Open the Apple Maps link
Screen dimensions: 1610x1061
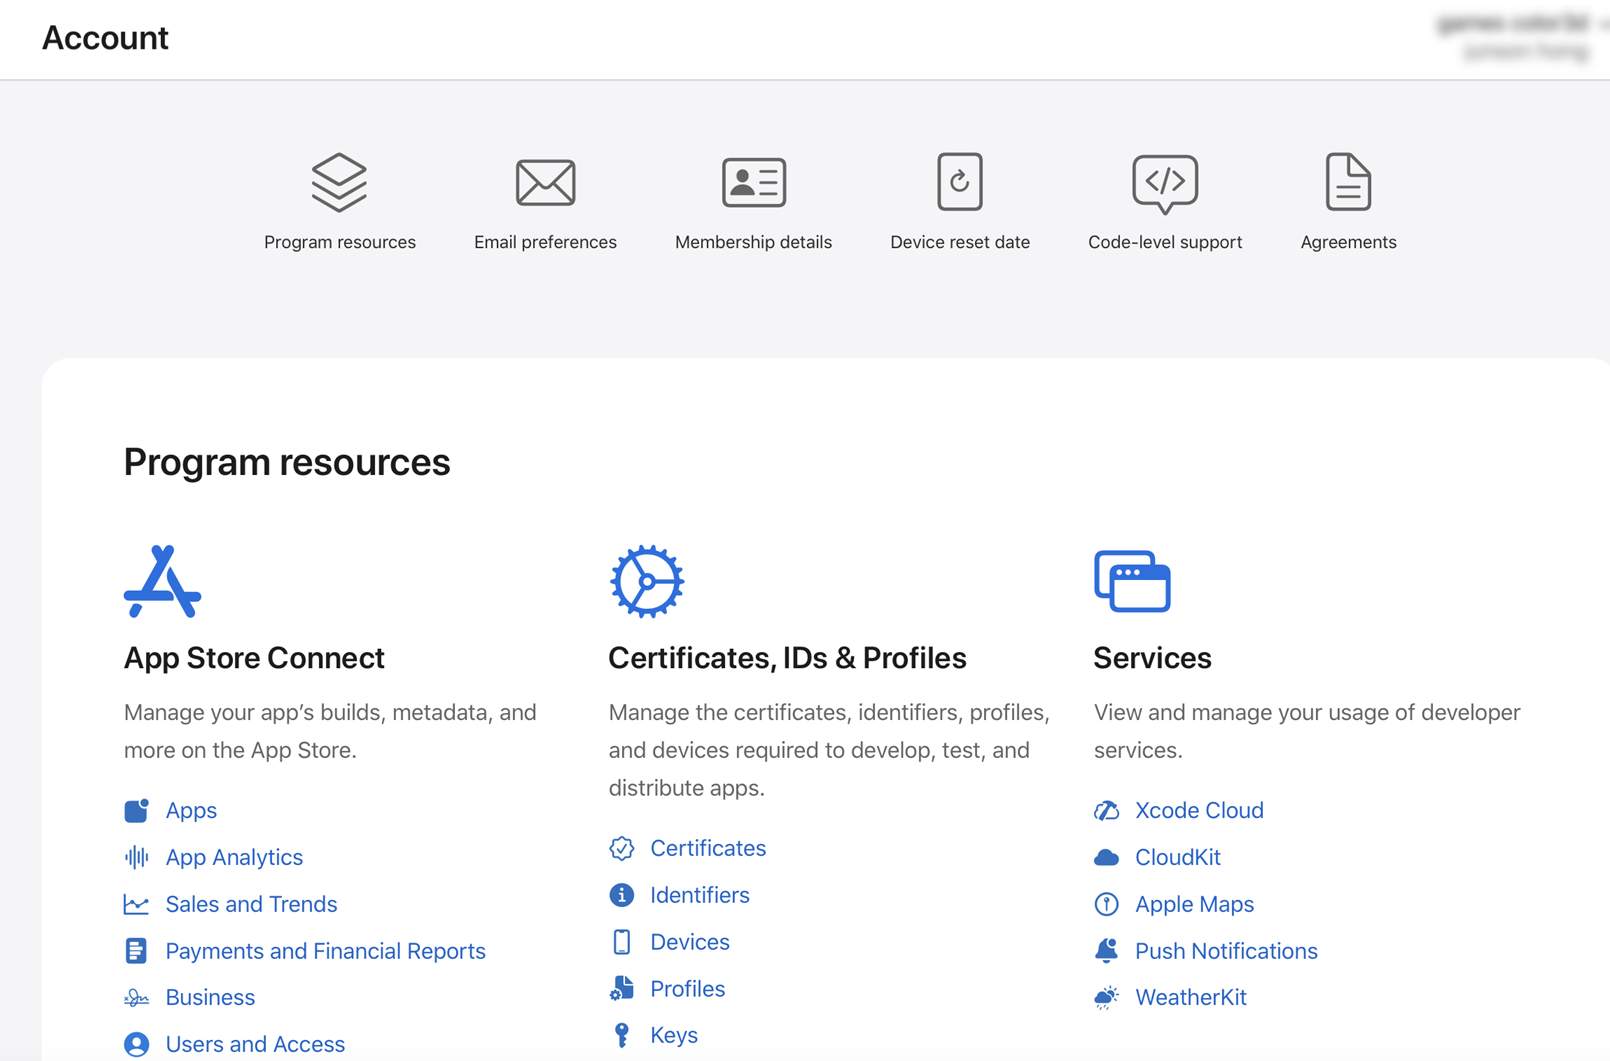tap(1194, 904)
